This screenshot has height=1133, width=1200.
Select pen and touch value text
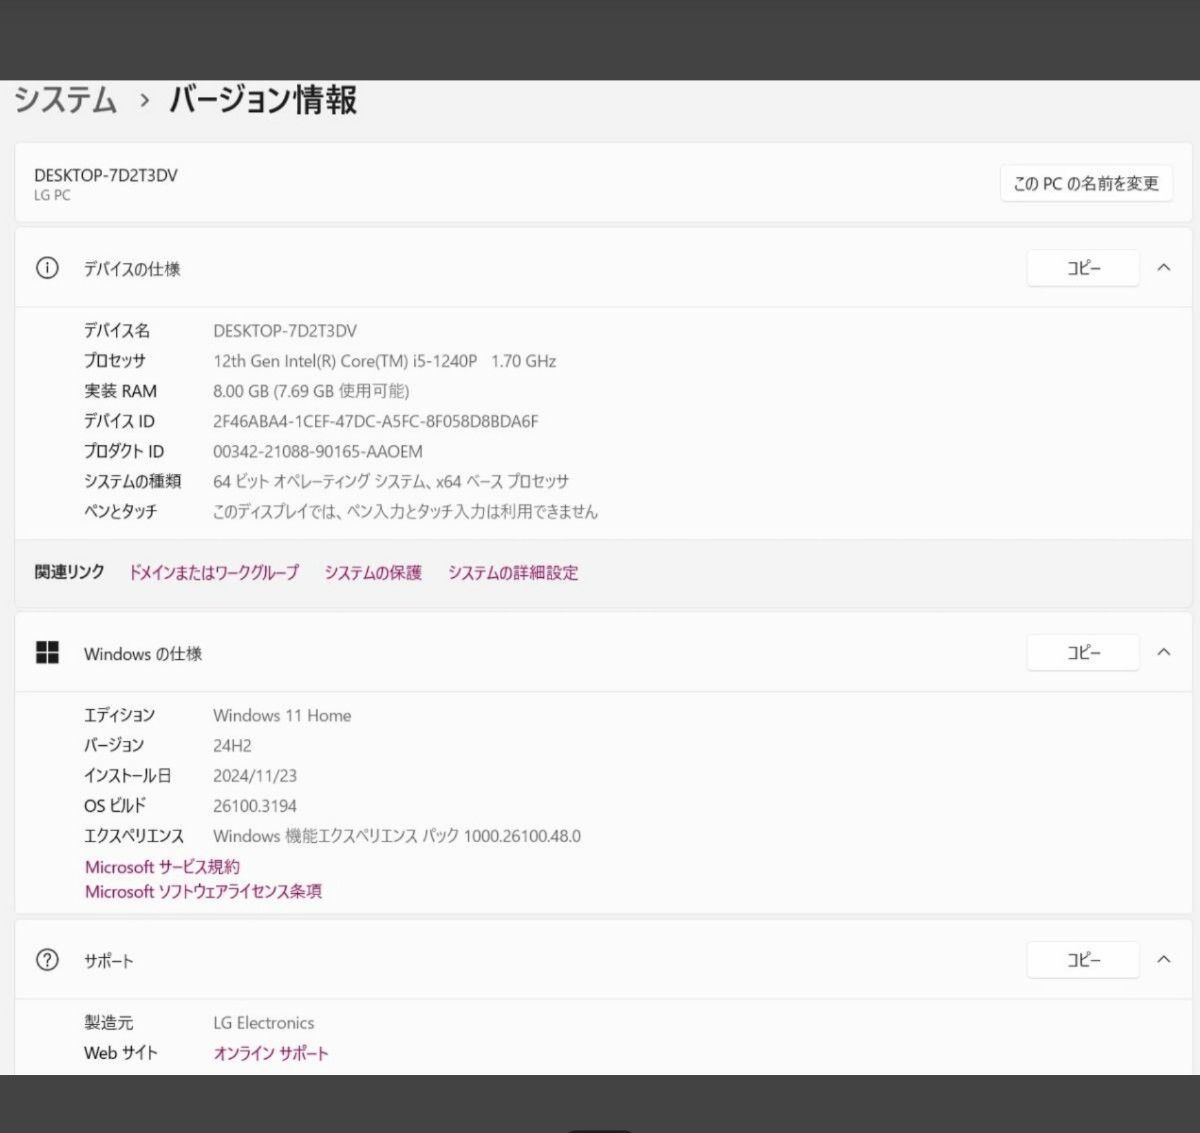tap(405, 511)
